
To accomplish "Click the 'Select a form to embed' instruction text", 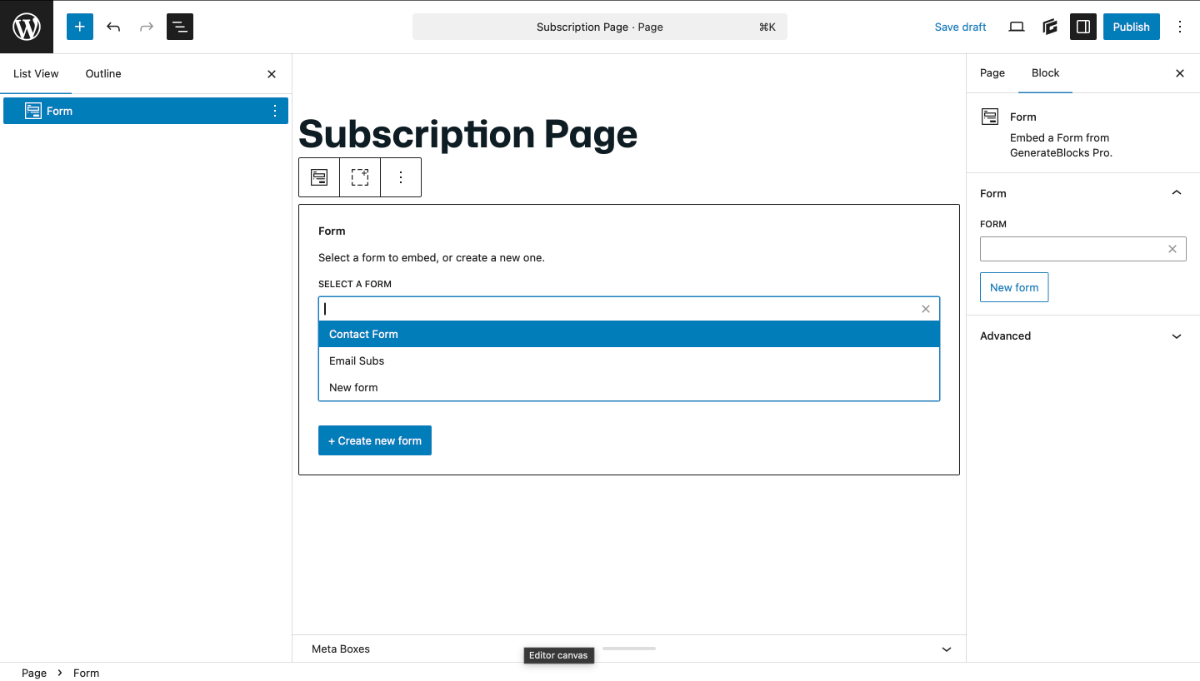I will [431, 258].
